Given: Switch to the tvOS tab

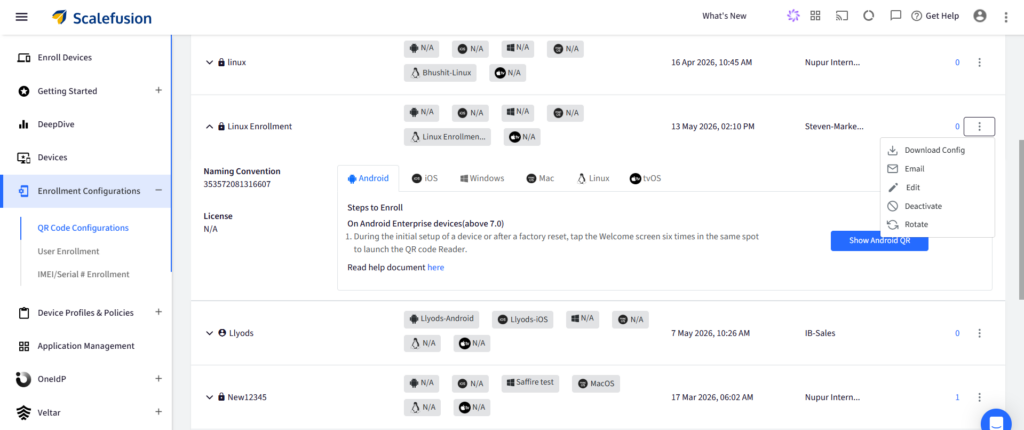Looking at the screenshot, I should tap(645, 178).
